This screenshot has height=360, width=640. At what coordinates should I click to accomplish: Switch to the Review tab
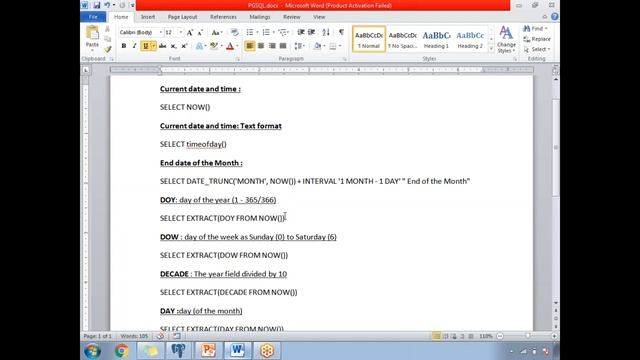(x=291, y=17)
